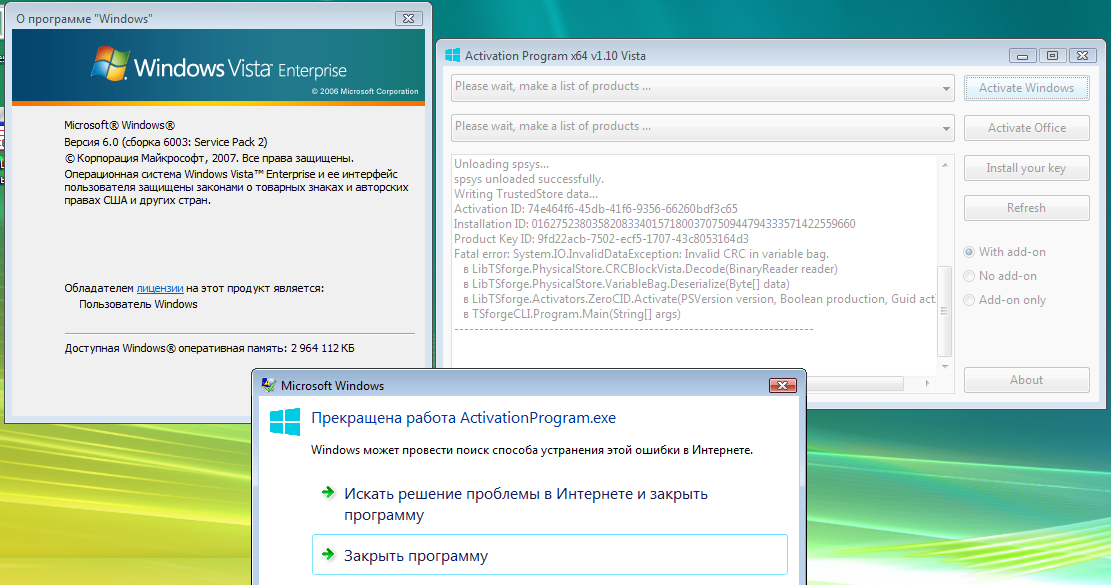Click the 'Writing TrustedStore data...' log line

point(526,194)
